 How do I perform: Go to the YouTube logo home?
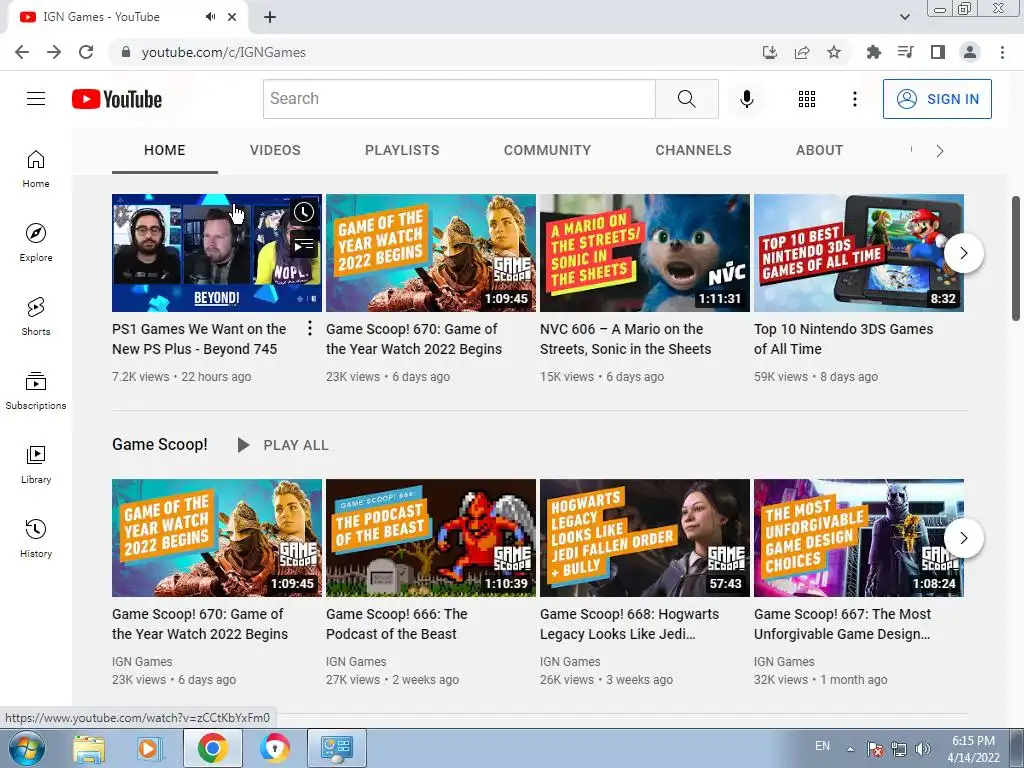(117, 99)
